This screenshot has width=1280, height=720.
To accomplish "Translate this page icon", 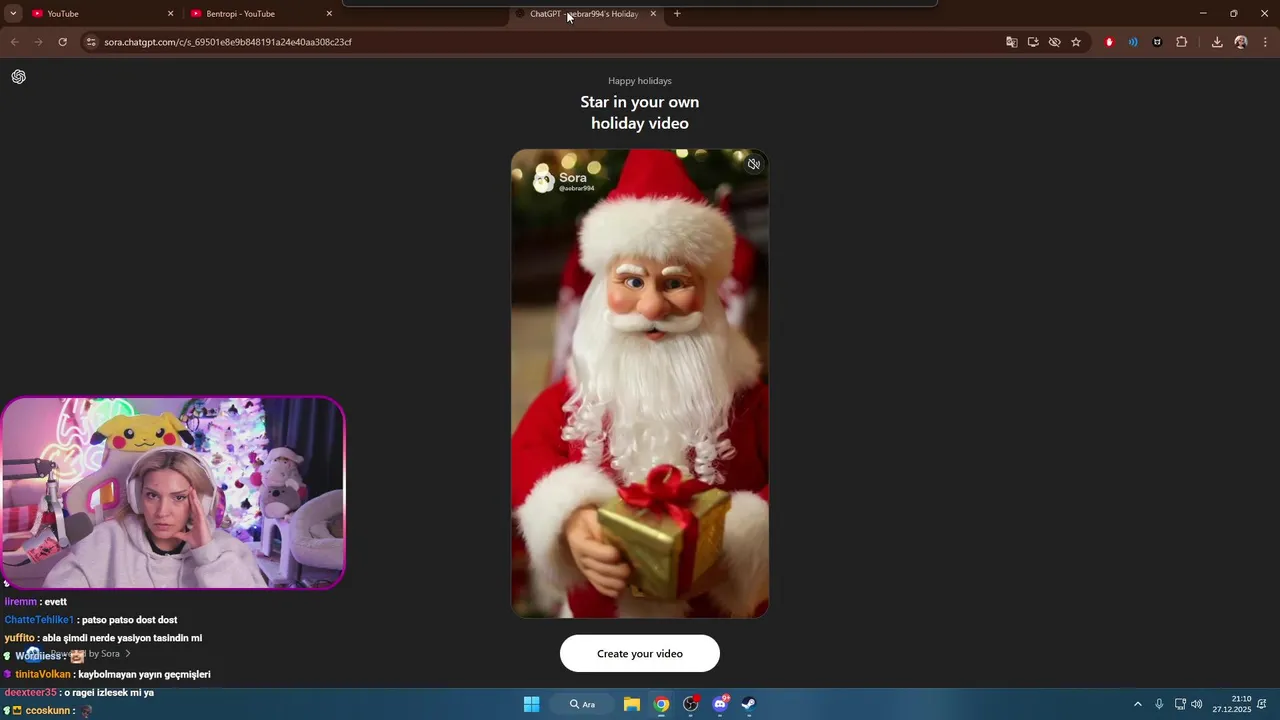I will click(x=1011, y=42).
